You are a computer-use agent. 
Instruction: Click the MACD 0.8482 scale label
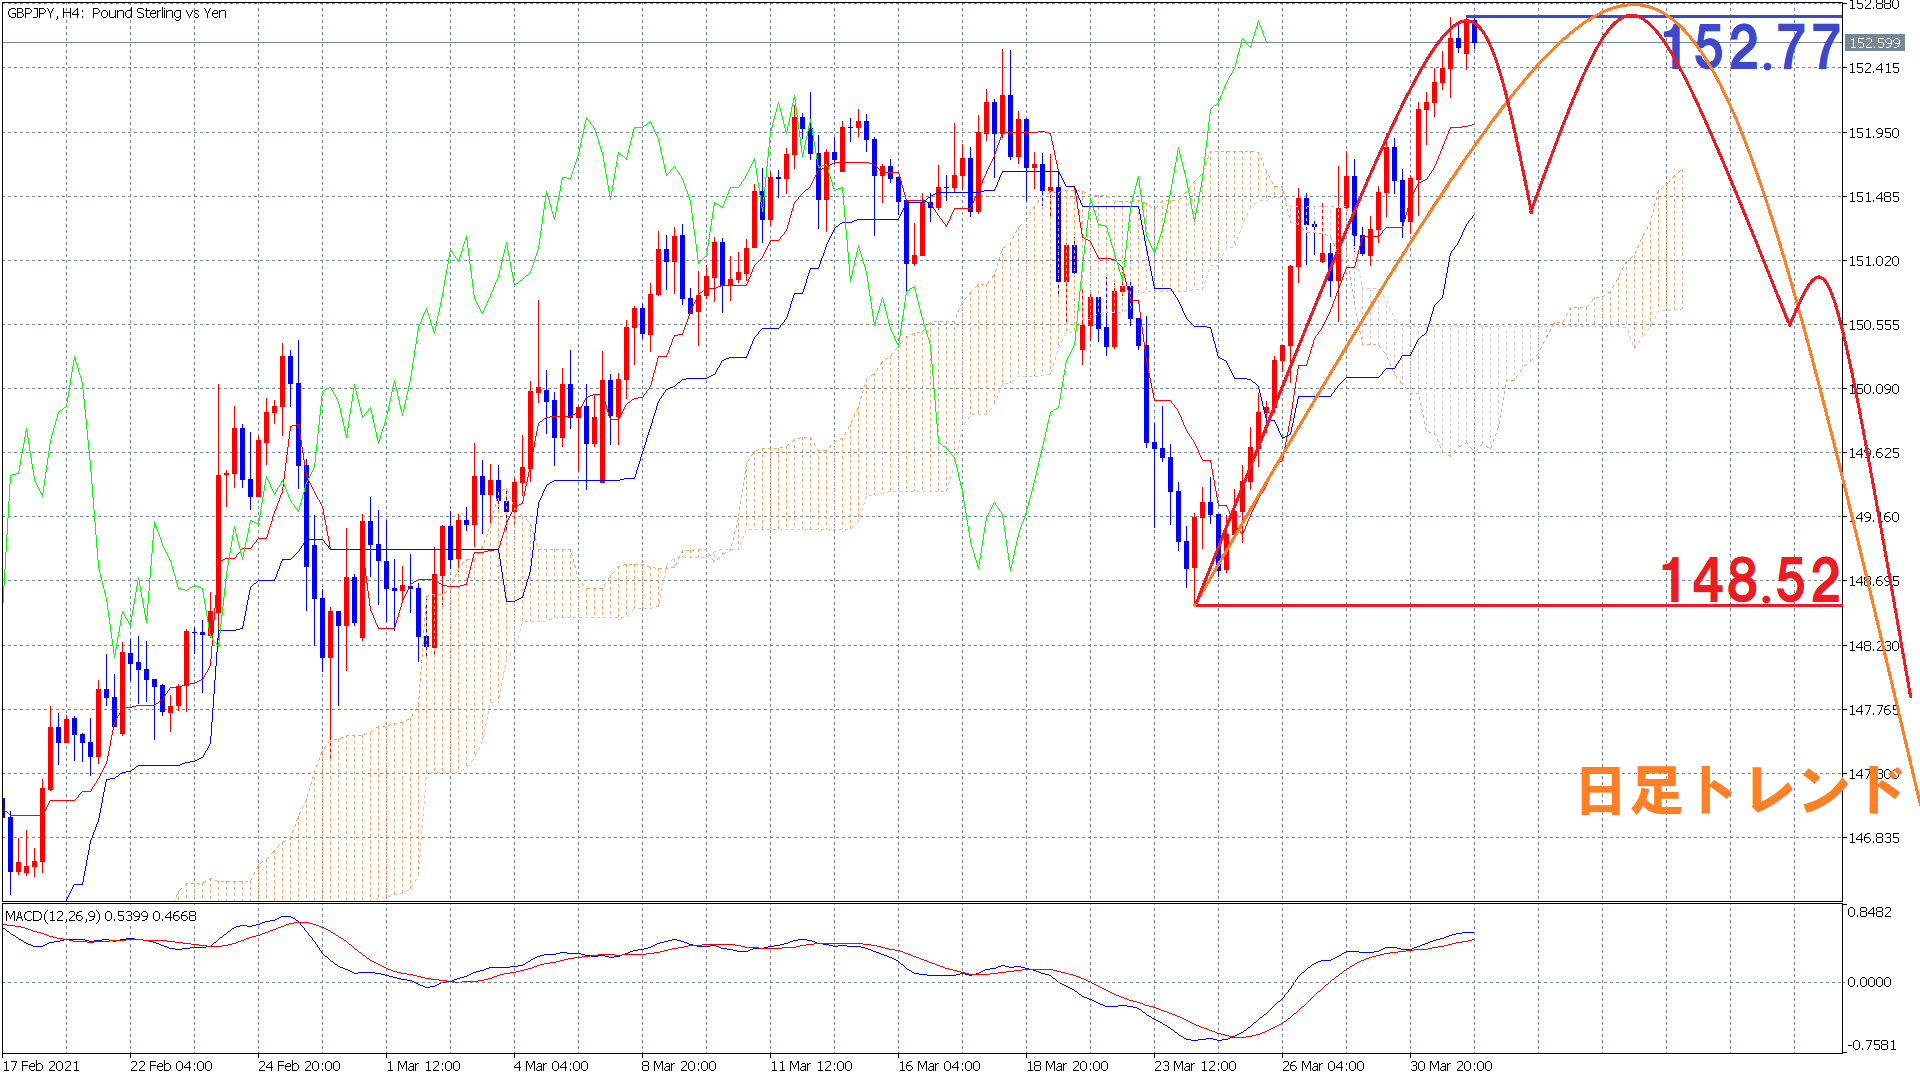pyautogui.click(x=1870, y=912)
